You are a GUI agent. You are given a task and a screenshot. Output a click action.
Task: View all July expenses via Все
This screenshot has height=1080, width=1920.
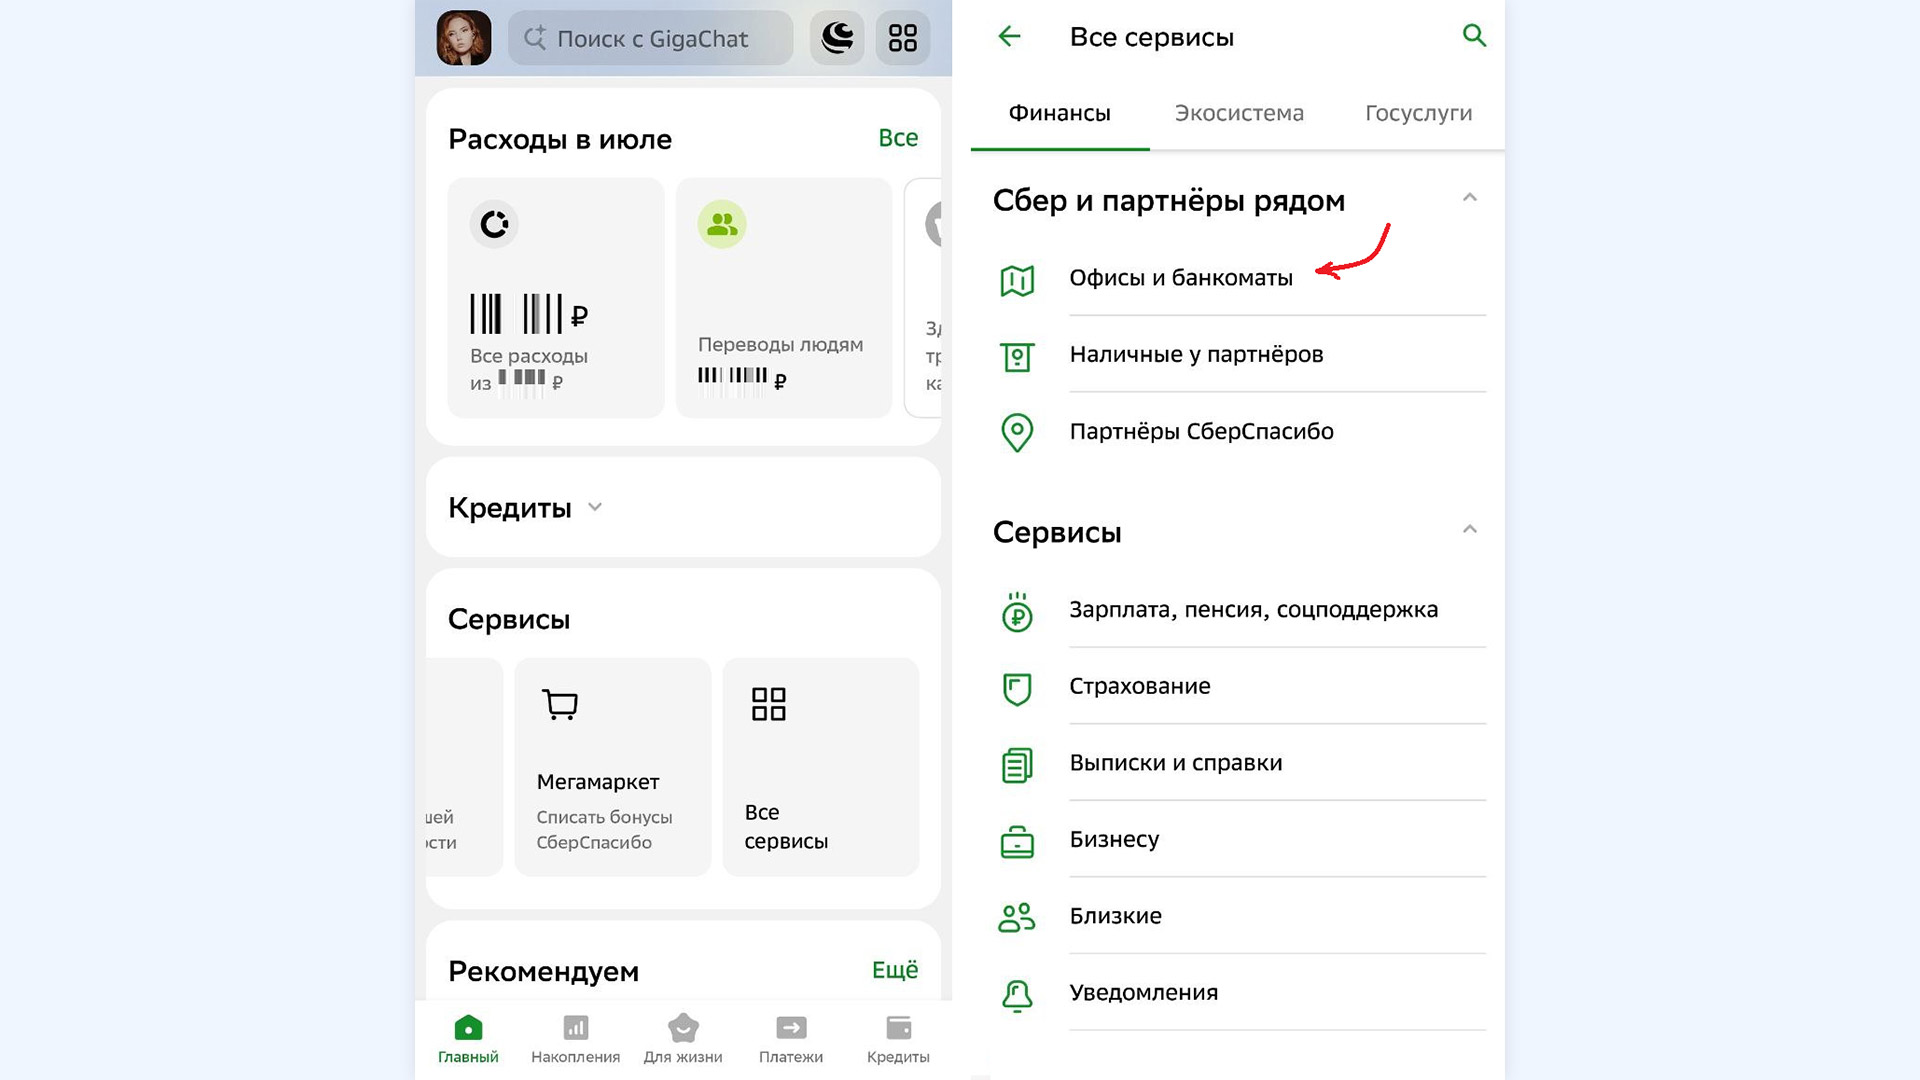[x=898, y=138]
